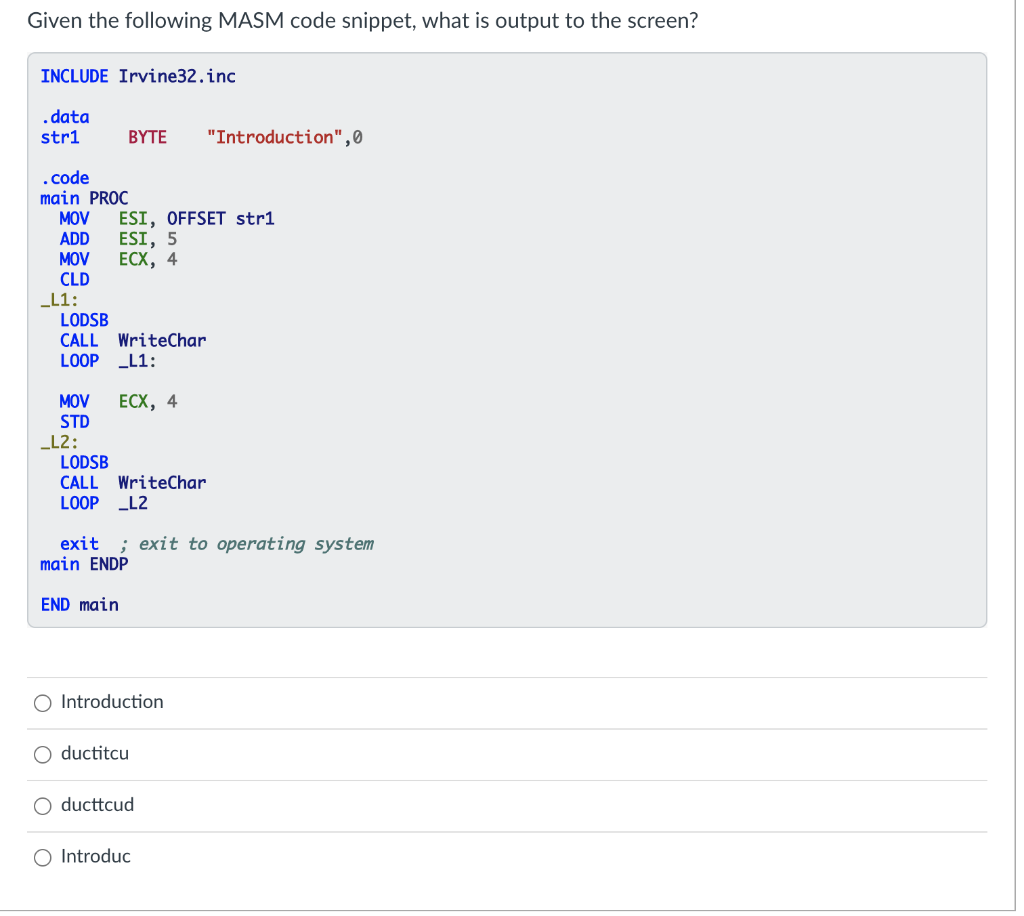The image size is (1024, 916).
Task: Click the CLD instruction line
Action: tap(74, 279)
